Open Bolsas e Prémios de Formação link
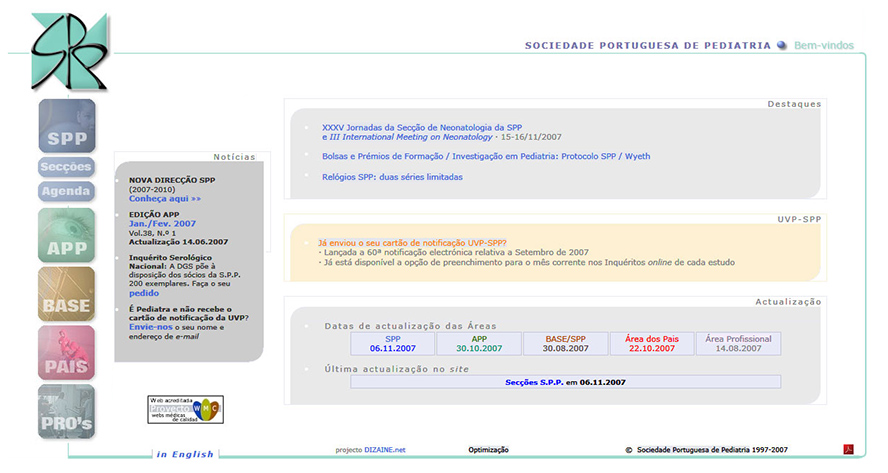 pyautogui.click(x=486, y=156)
